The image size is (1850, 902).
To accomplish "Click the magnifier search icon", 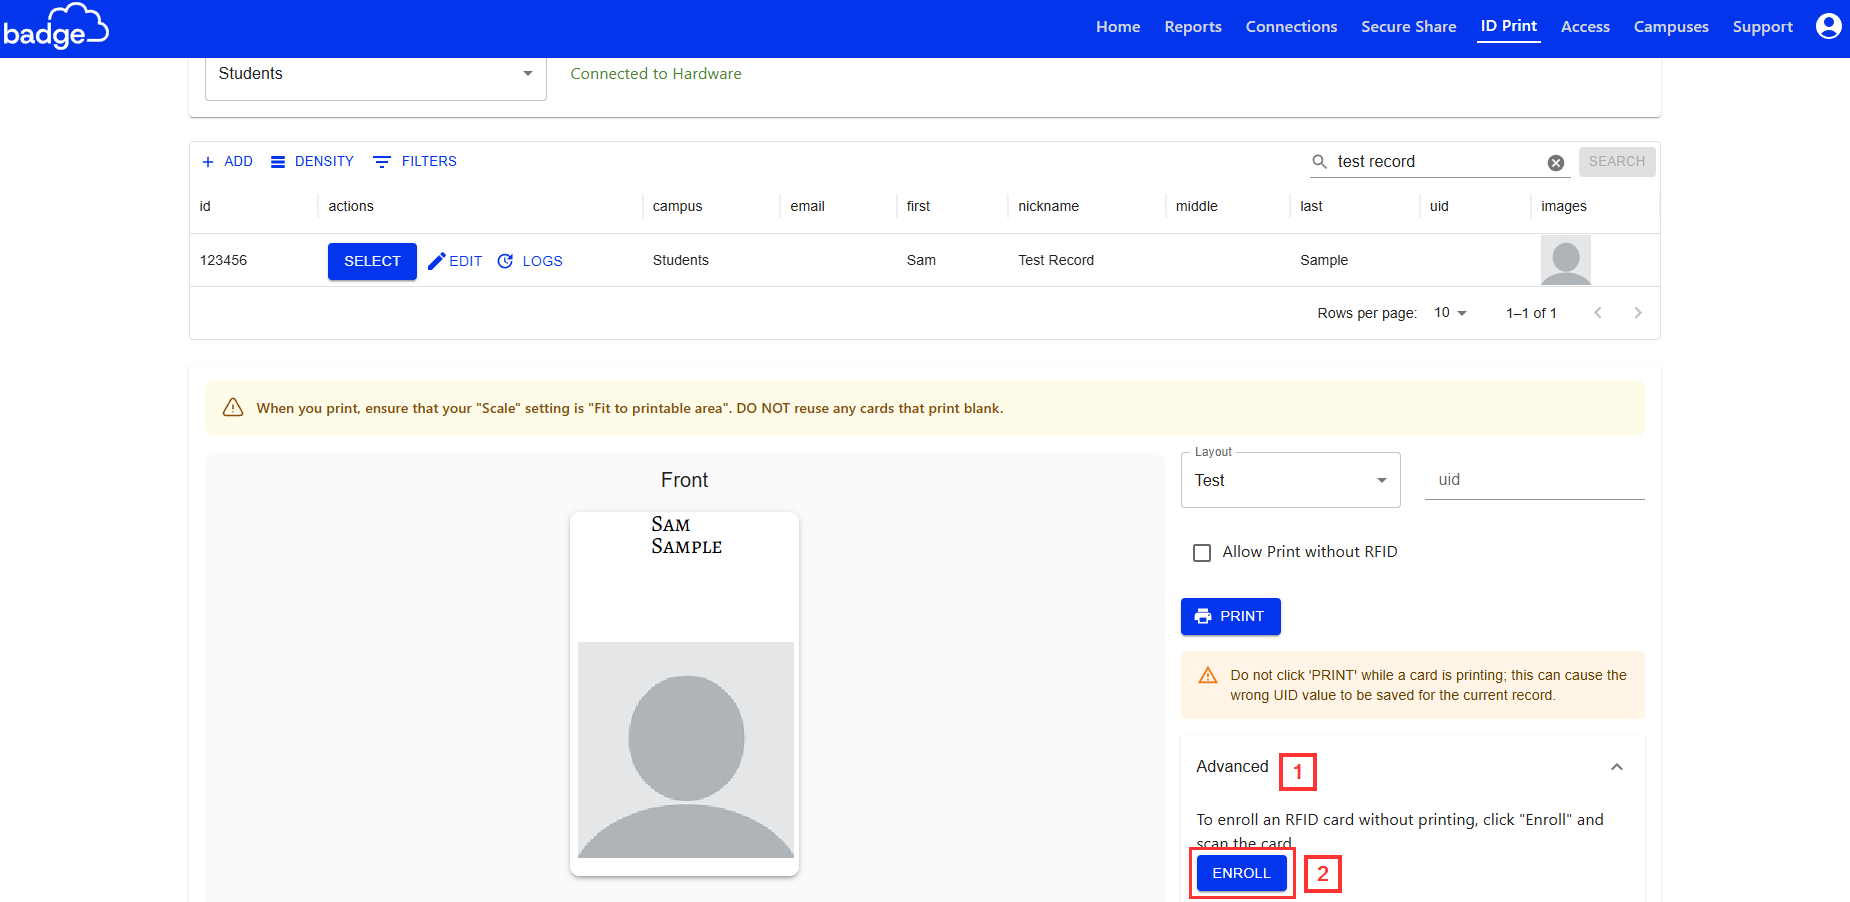I will 1320,162.
